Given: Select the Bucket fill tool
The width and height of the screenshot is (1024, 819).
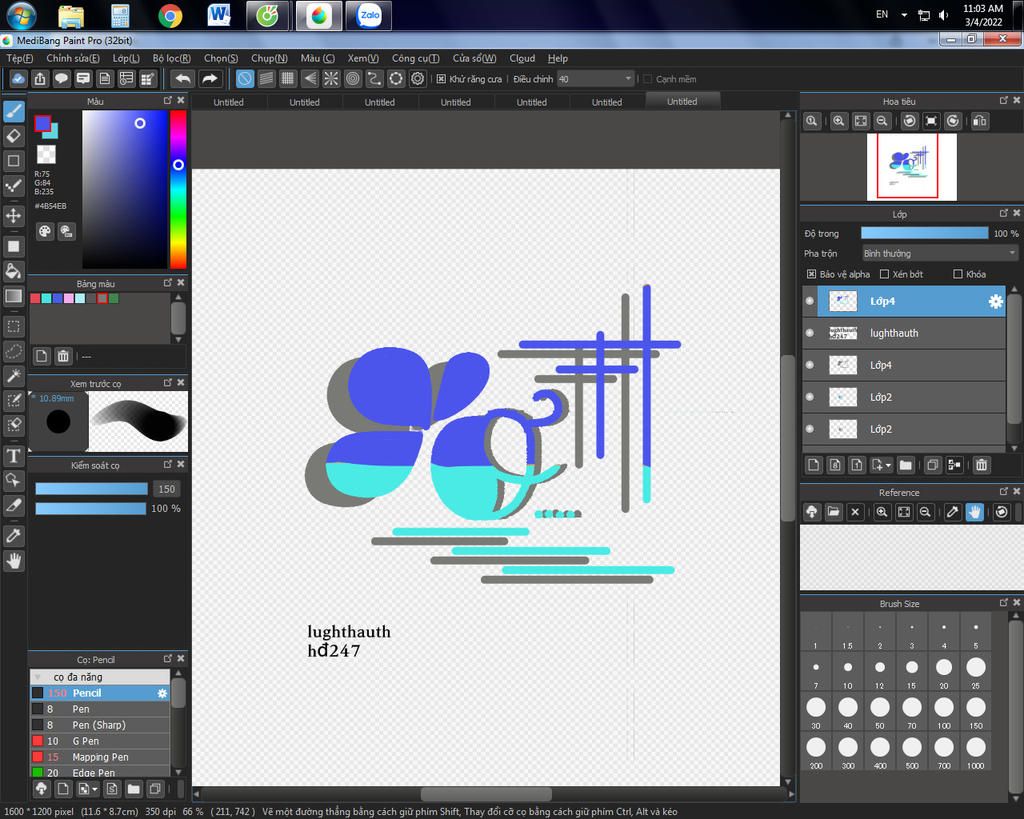Looking at the screenshot, I should click(x=14, y=271).
